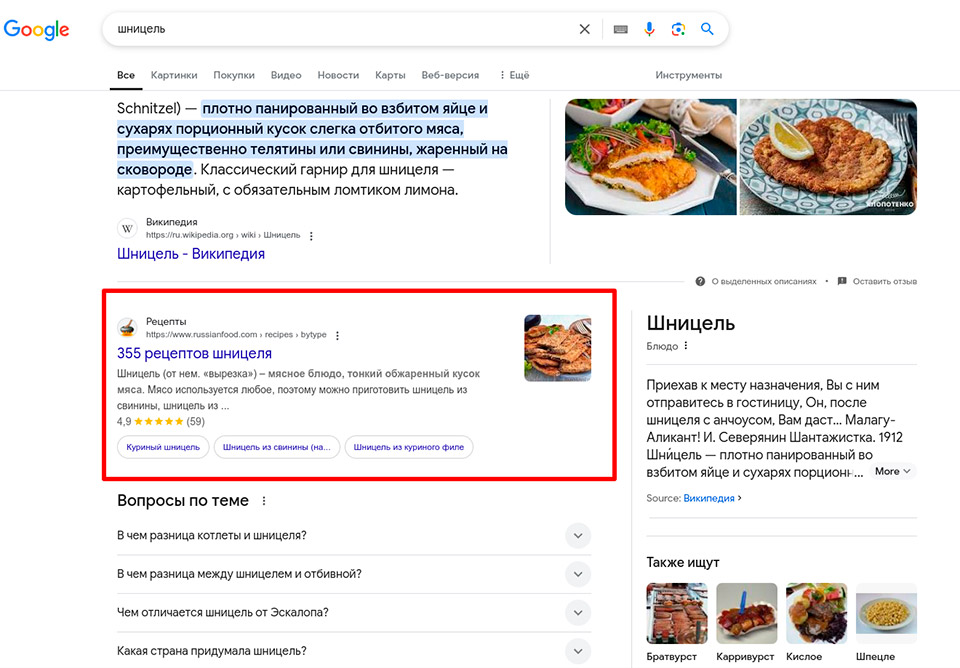Expand description with the More button

[892, 471]
